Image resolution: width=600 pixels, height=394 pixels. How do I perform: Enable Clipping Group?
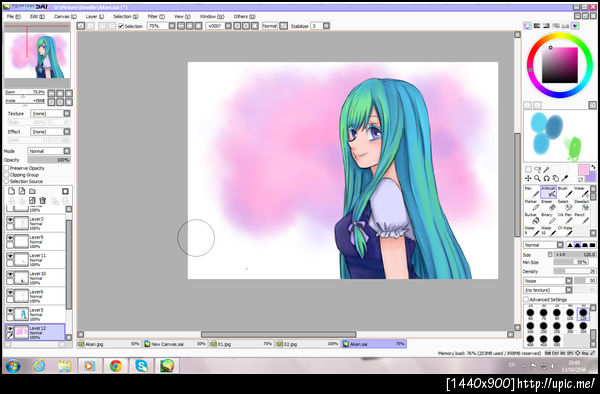pyautogui.click(x=7, y=174)
